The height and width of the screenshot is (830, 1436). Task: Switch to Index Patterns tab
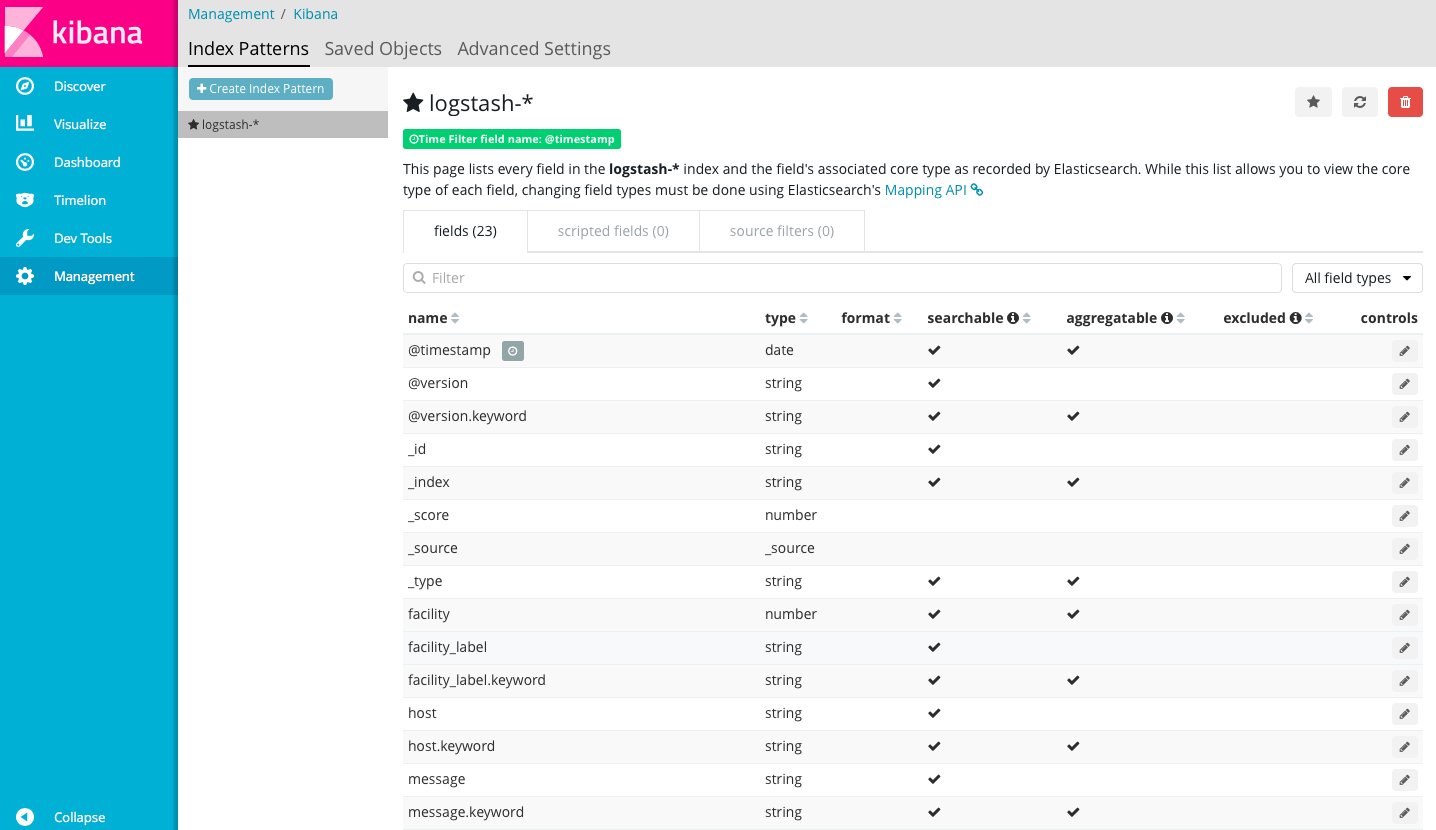(248, 48)
